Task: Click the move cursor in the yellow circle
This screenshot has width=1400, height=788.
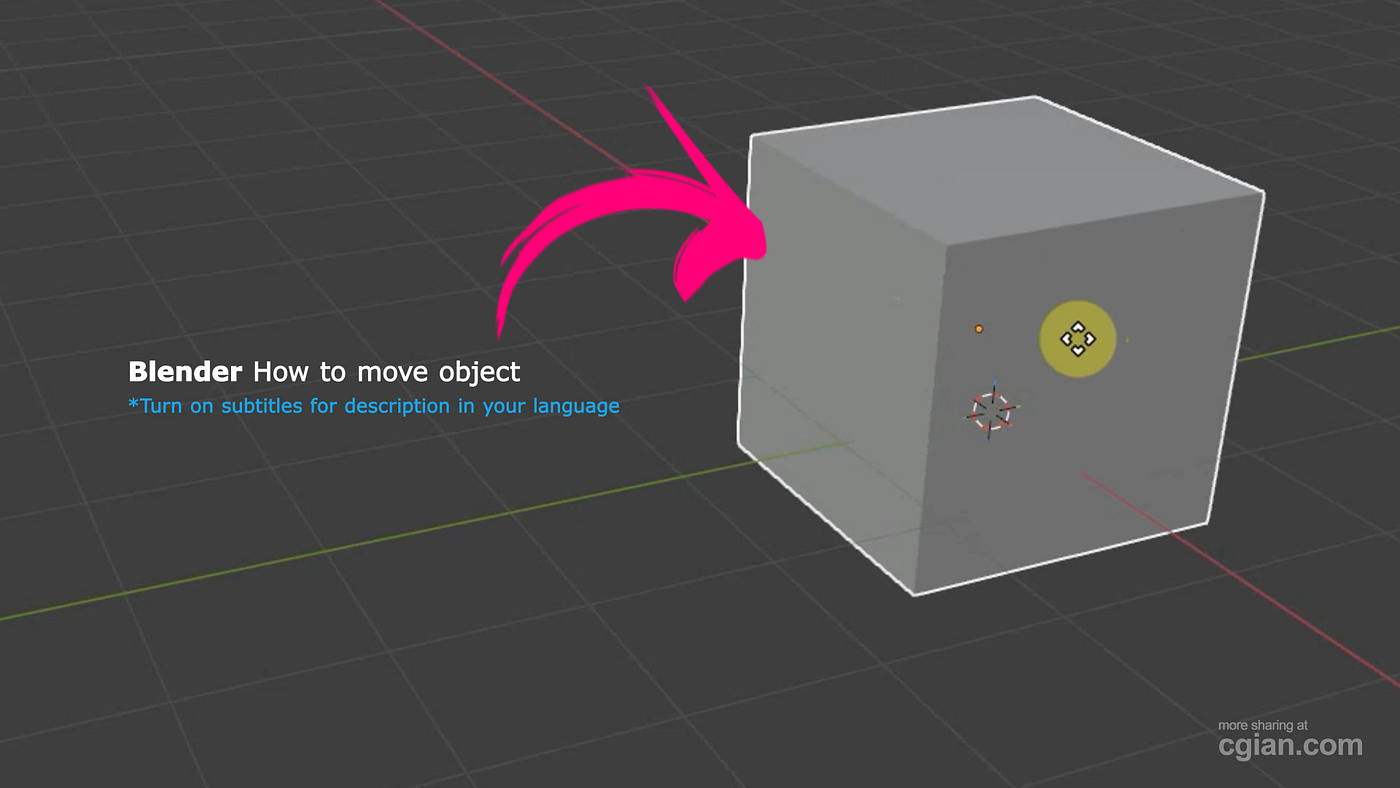Action: pyautogui.click(x=1077, y=339)
